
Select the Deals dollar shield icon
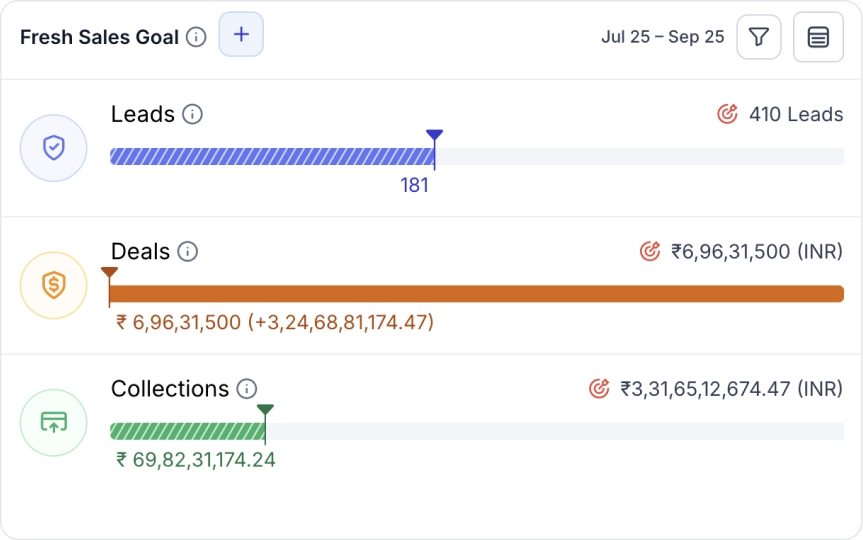pyautogui.click(x=54, y=285)
